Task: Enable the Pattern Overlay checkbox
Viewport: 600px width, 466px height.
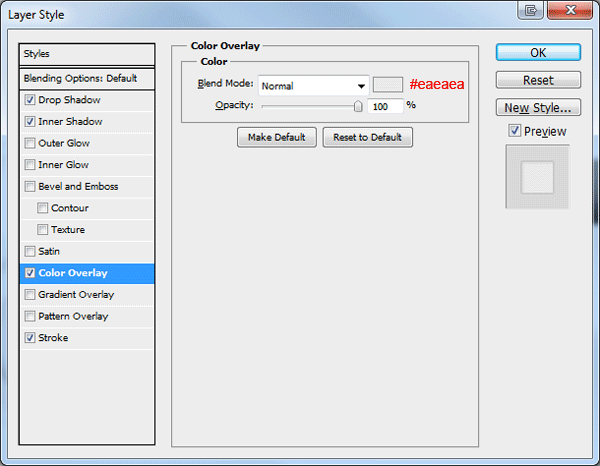Action: [x=30, y=316]
